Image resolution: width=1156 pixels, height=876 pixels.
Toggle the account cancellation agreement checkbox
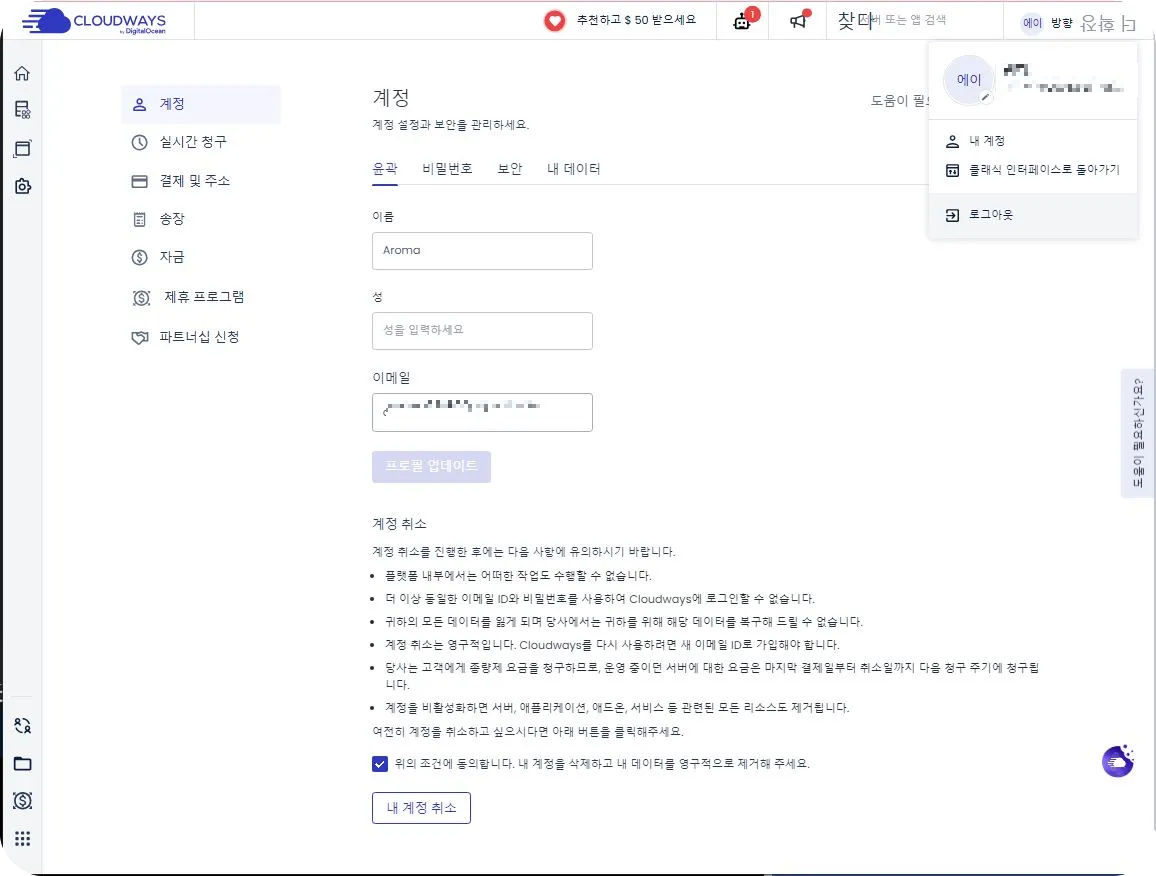point(379,763)
